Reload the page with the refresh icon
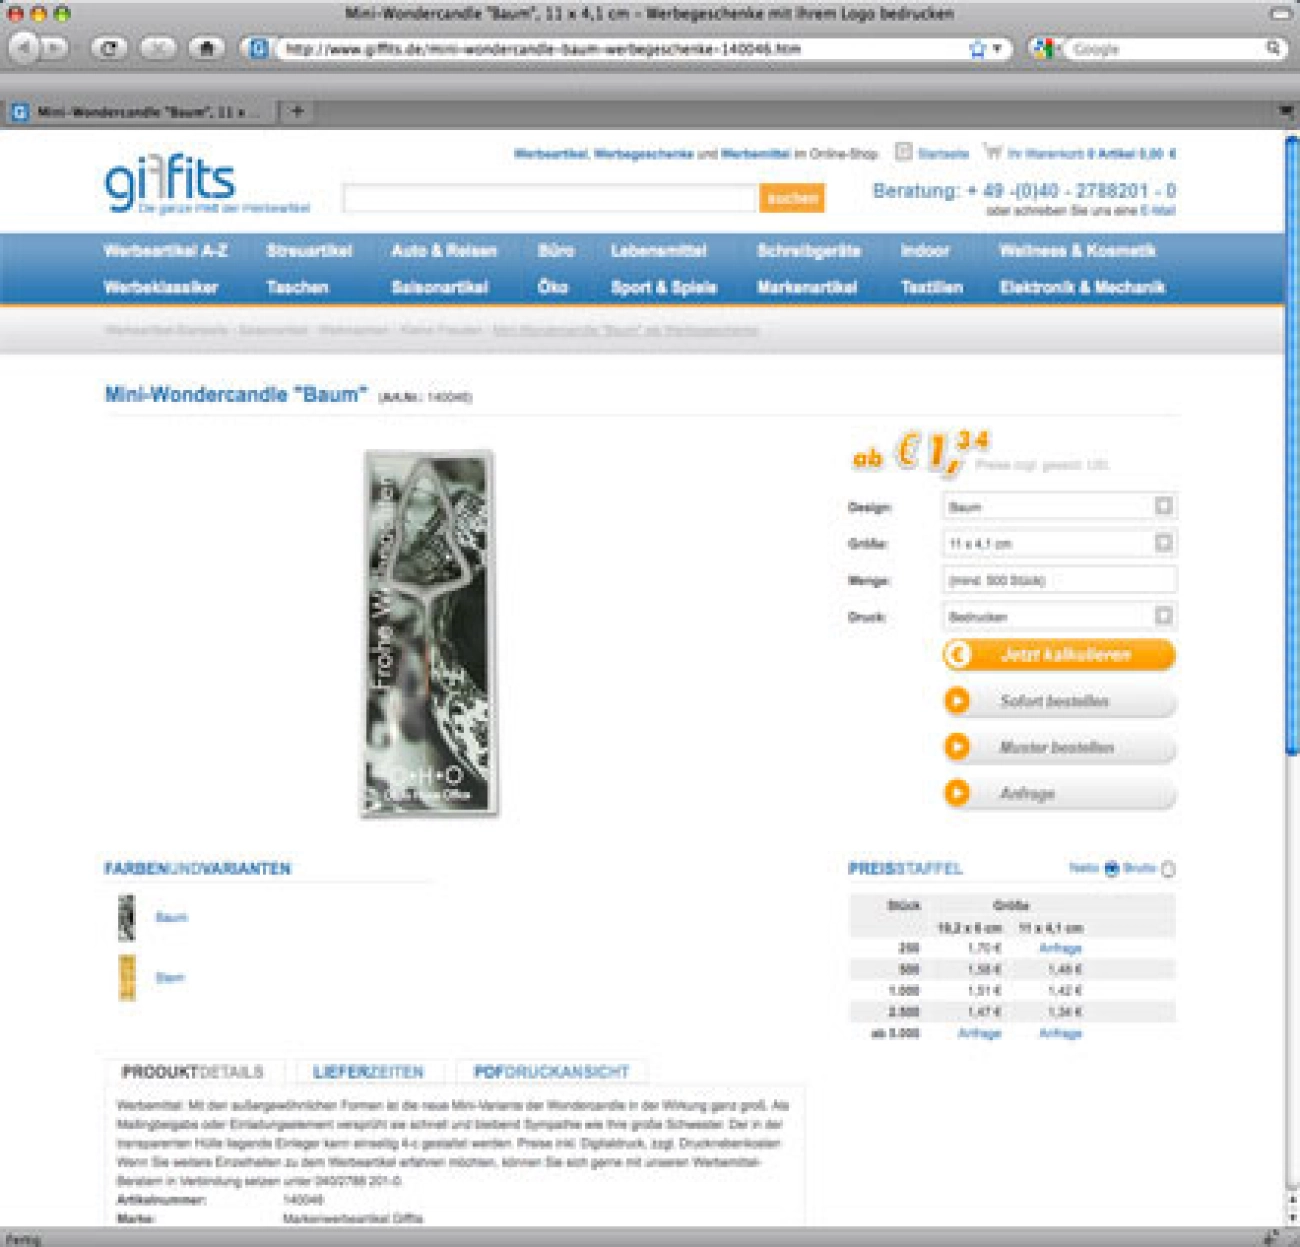The height and width of the screenshot is (1247, 1300). 109,48
